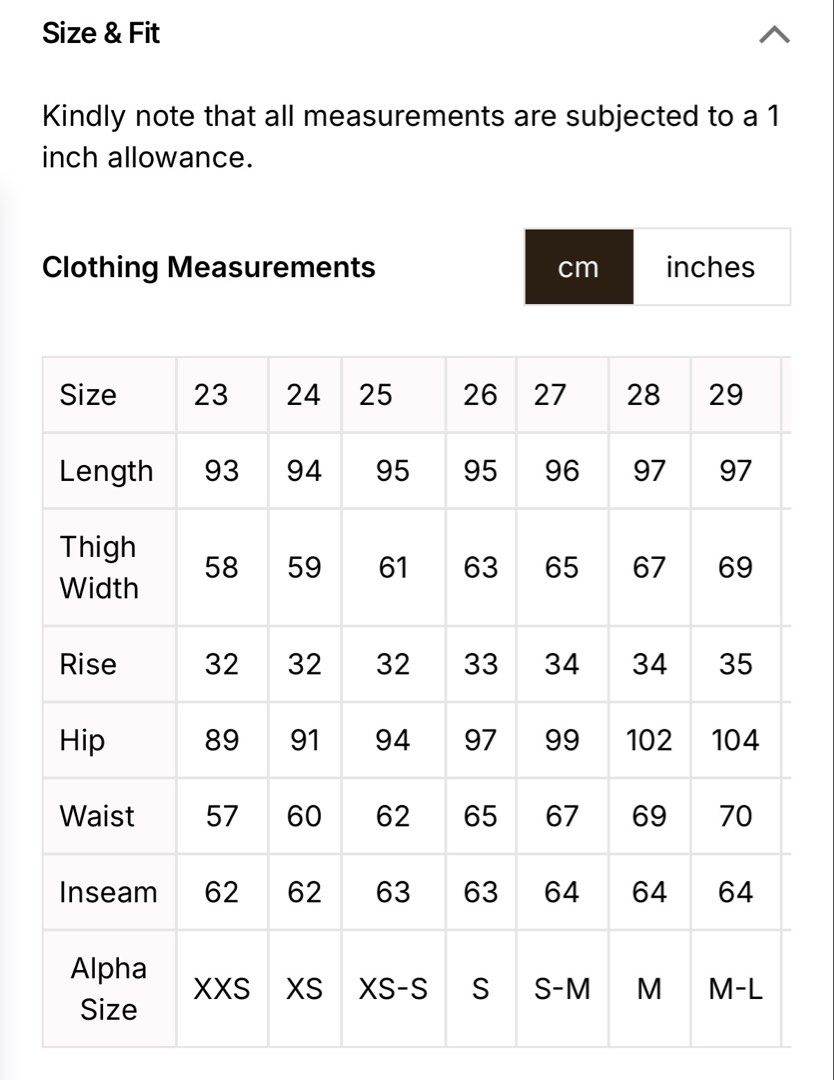Collapse the Size & Fit section chevron

774,34
